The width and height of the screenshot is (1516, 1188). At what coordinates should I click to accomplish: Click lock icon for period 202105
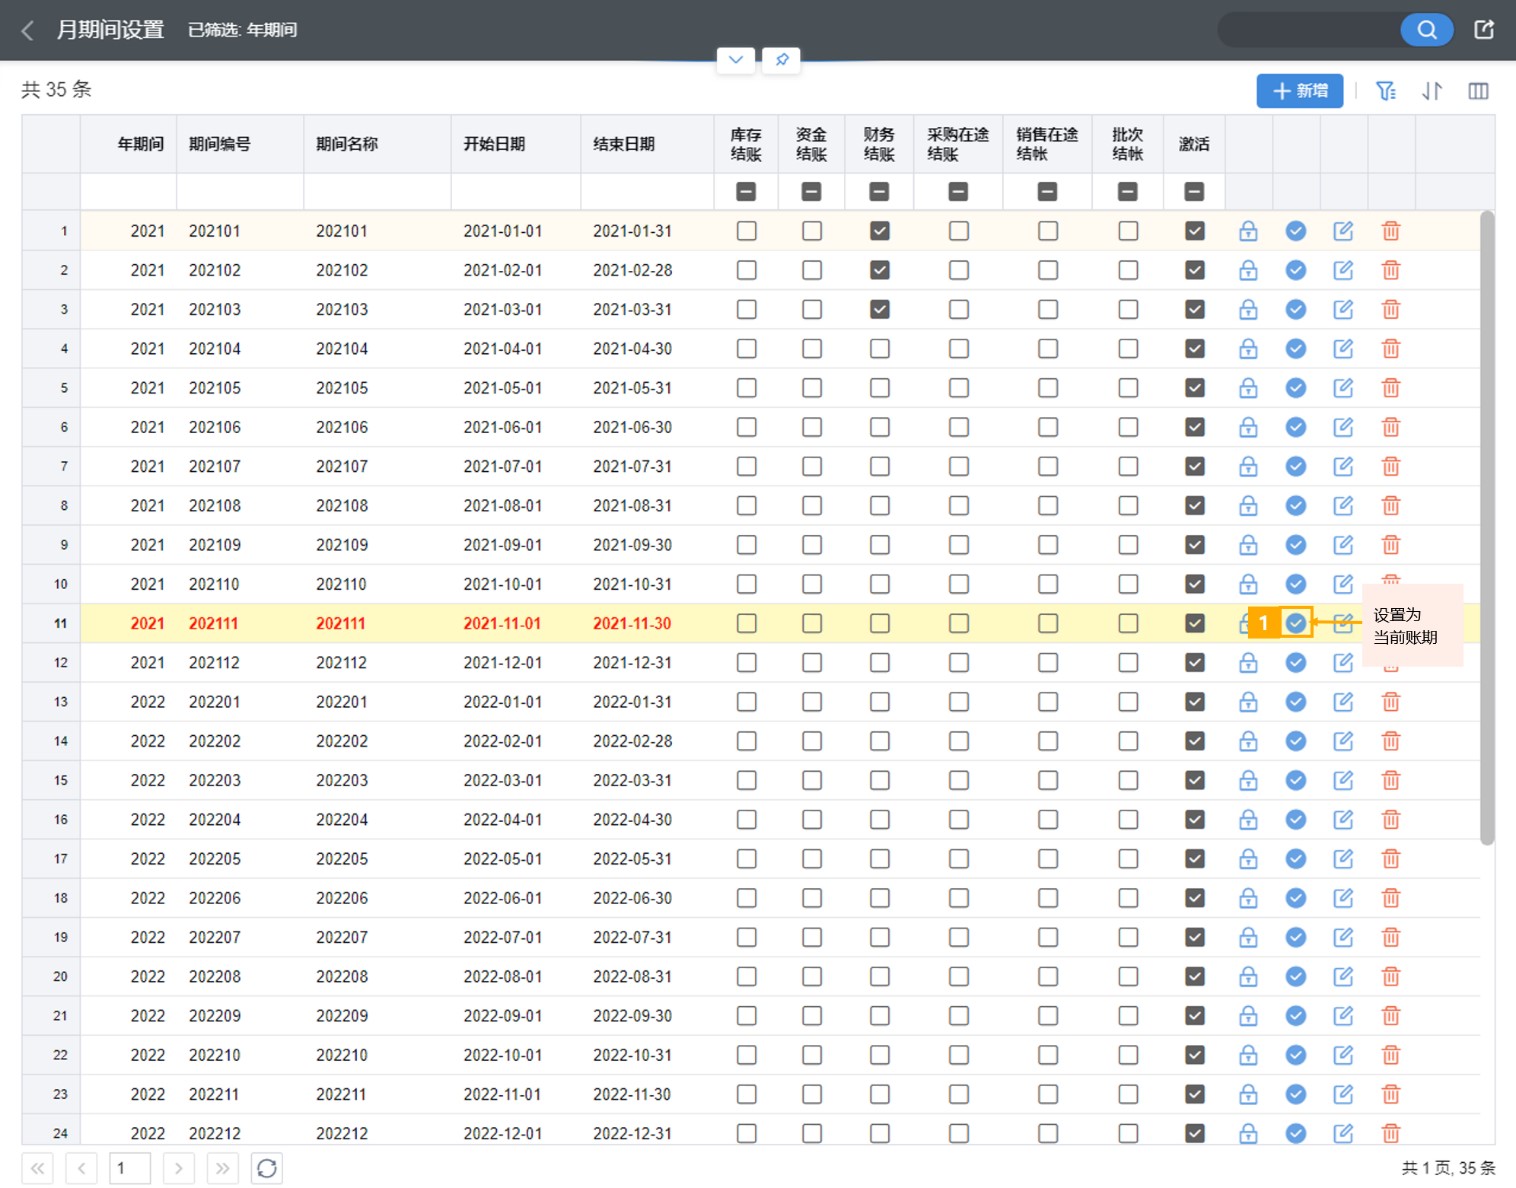tap(1248, 388)
